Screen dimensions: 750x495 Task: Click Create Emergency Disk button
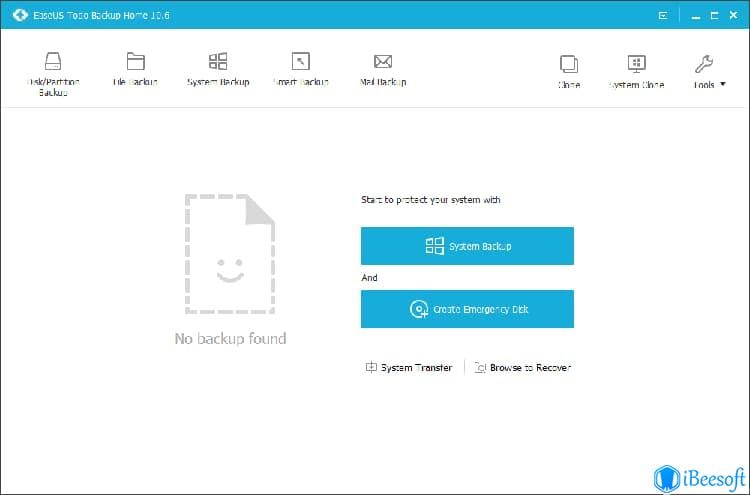[x=467, y=309]
